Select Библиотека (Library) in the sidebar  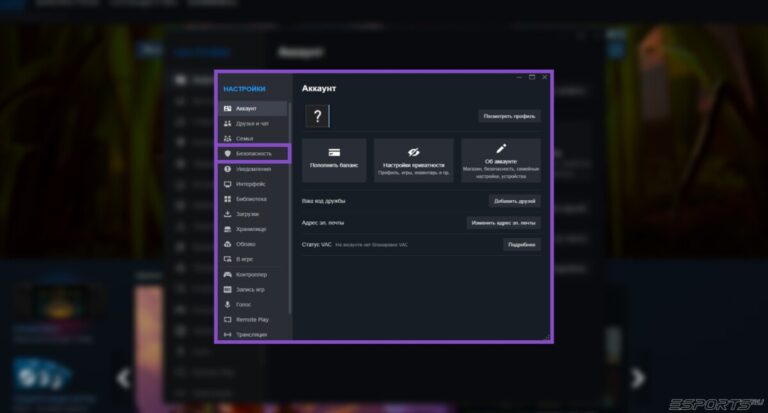pyautogui.click(x=251, y=199)
